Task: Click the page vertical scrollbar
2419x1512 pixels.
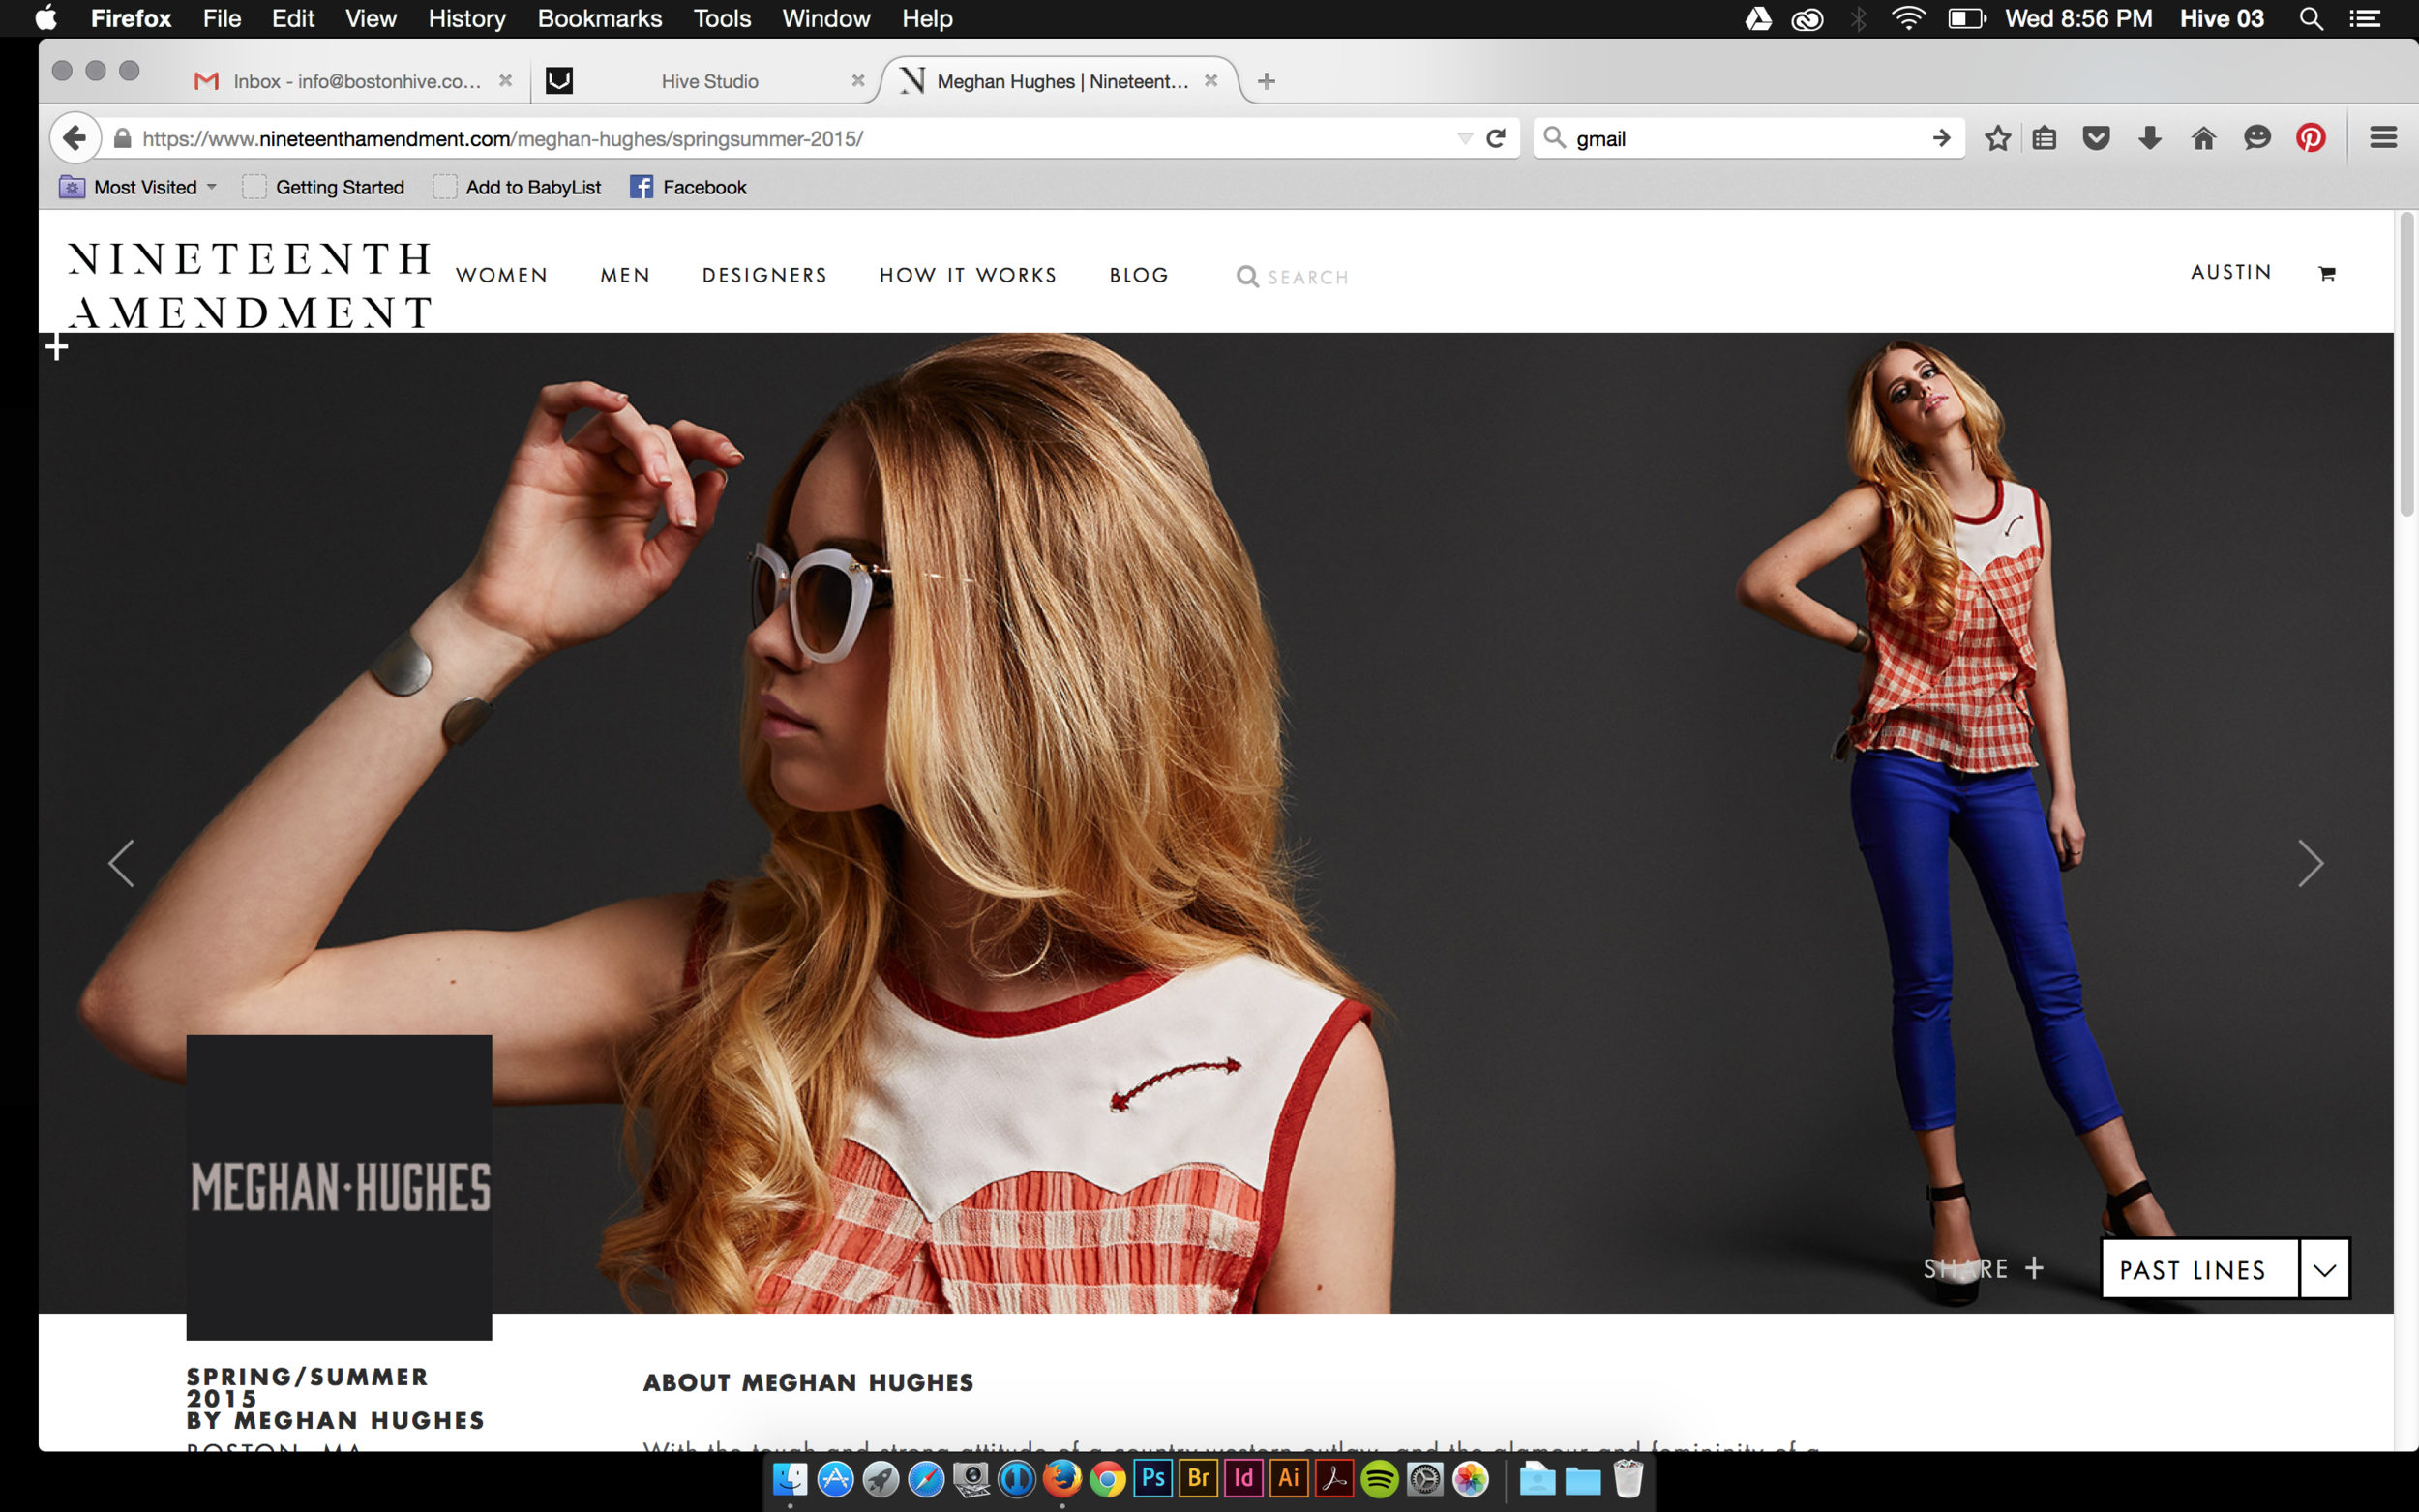Action: pyautogui.click(x=2406, y=364)
